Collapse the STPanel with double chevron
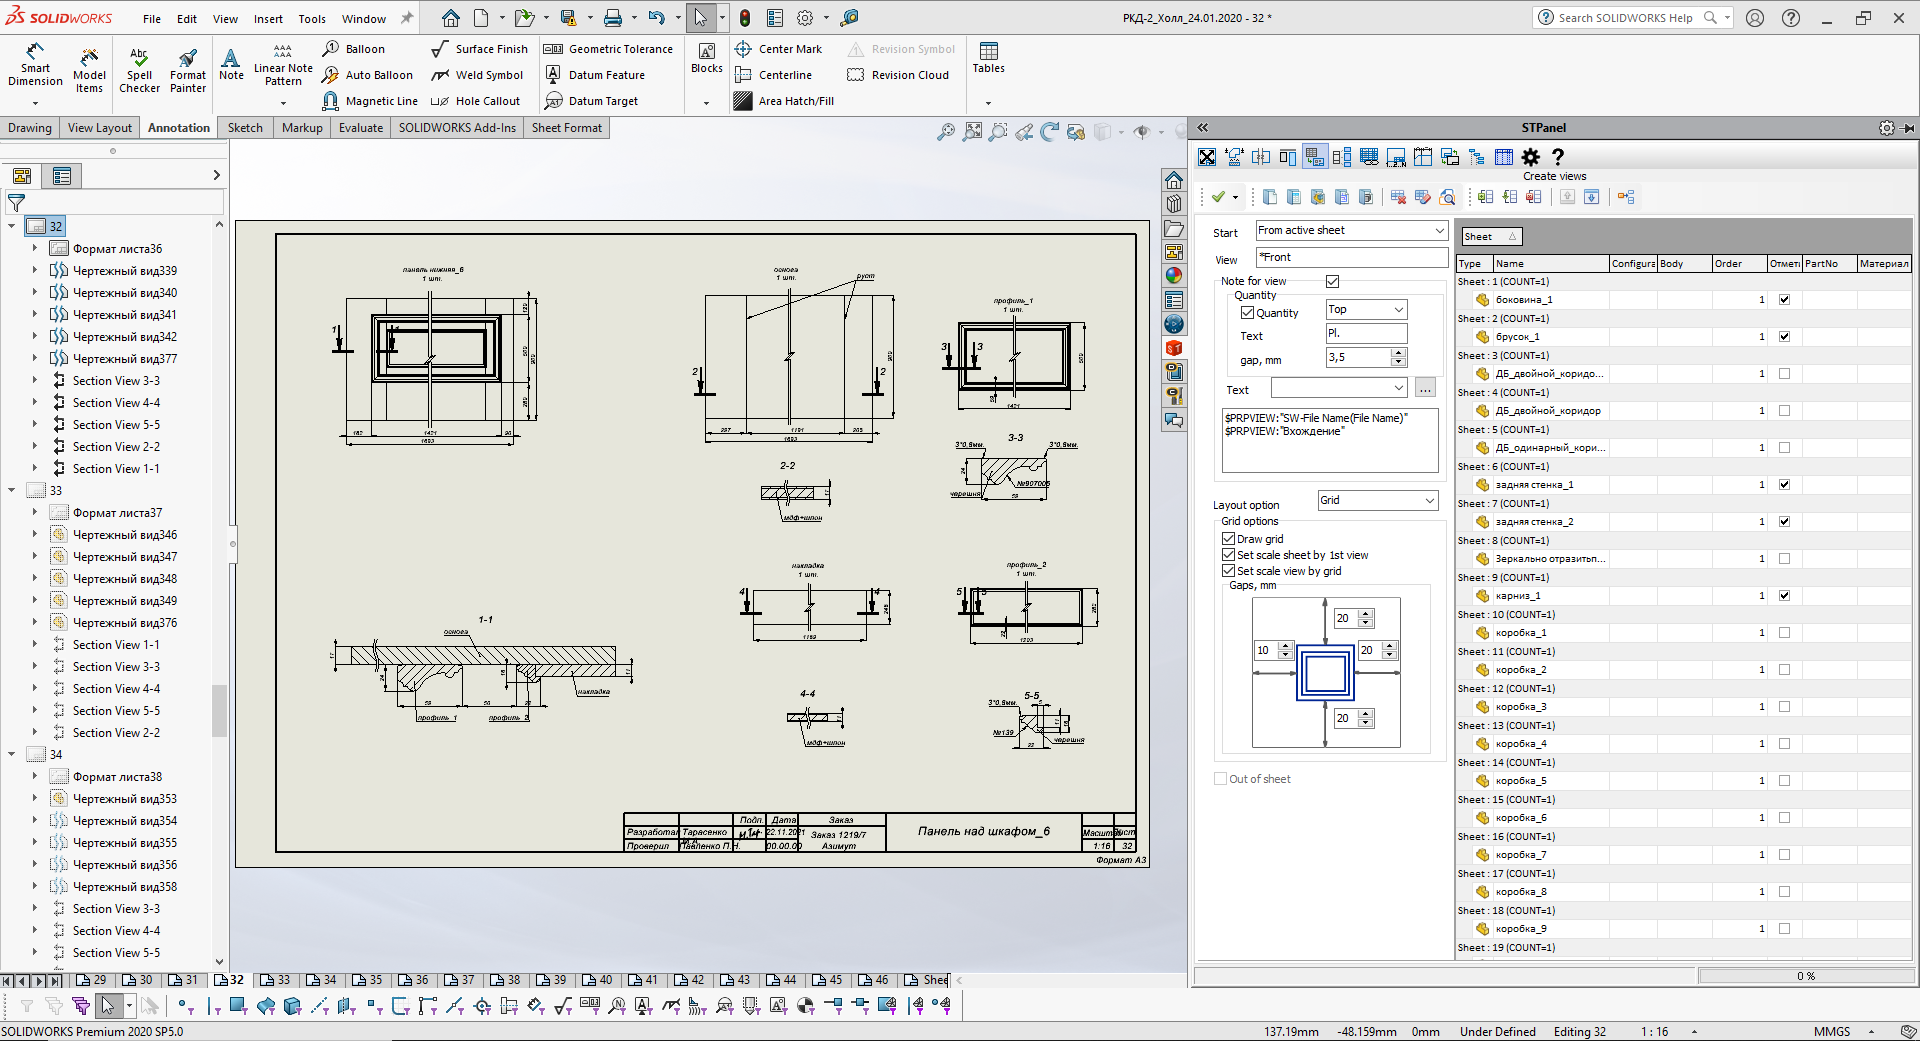This screenshot has width=1920, height=1041. pyautogui.click(x=1203, y=128)
